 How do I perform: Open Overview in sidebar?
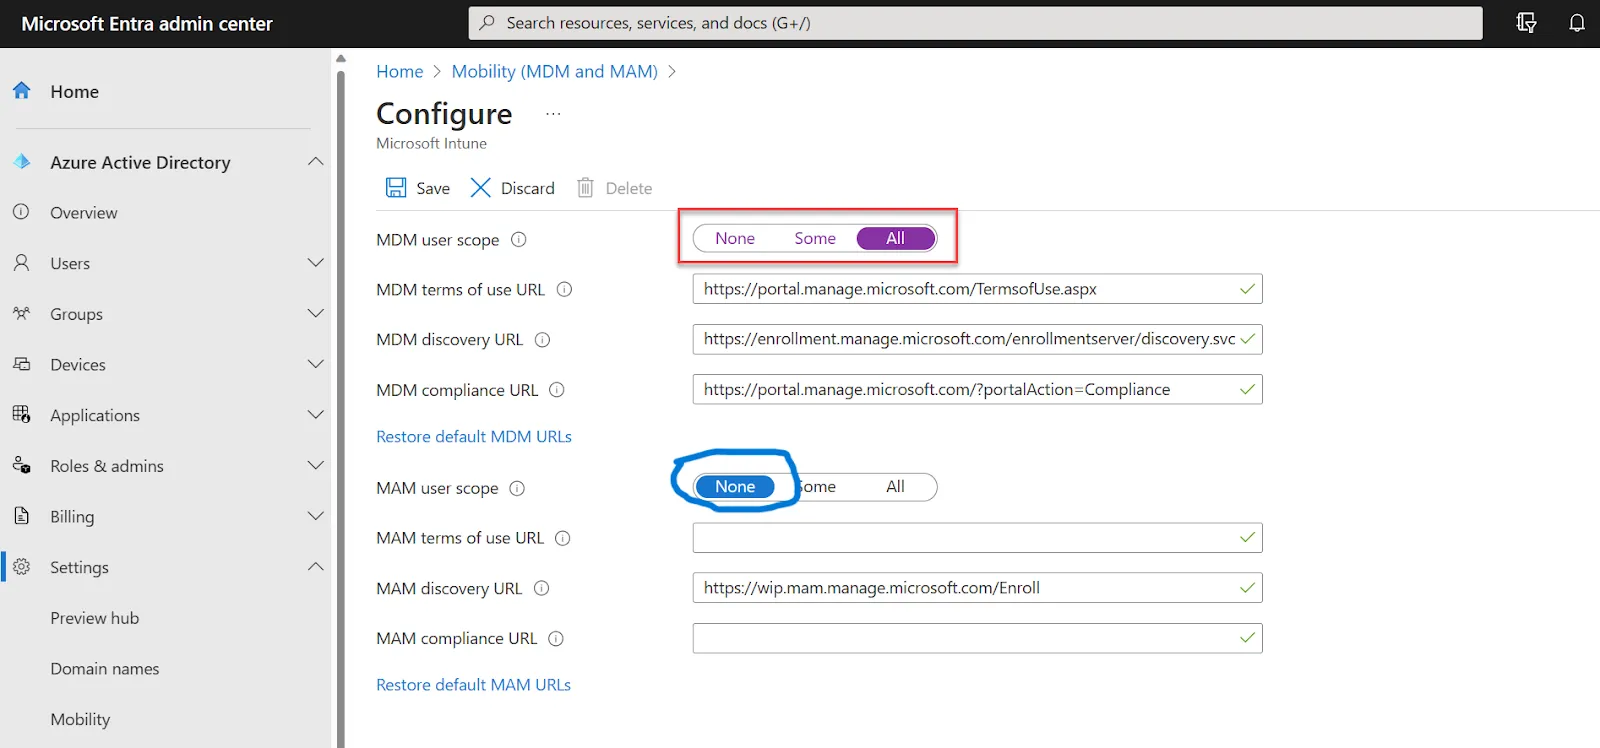[84, 213]
